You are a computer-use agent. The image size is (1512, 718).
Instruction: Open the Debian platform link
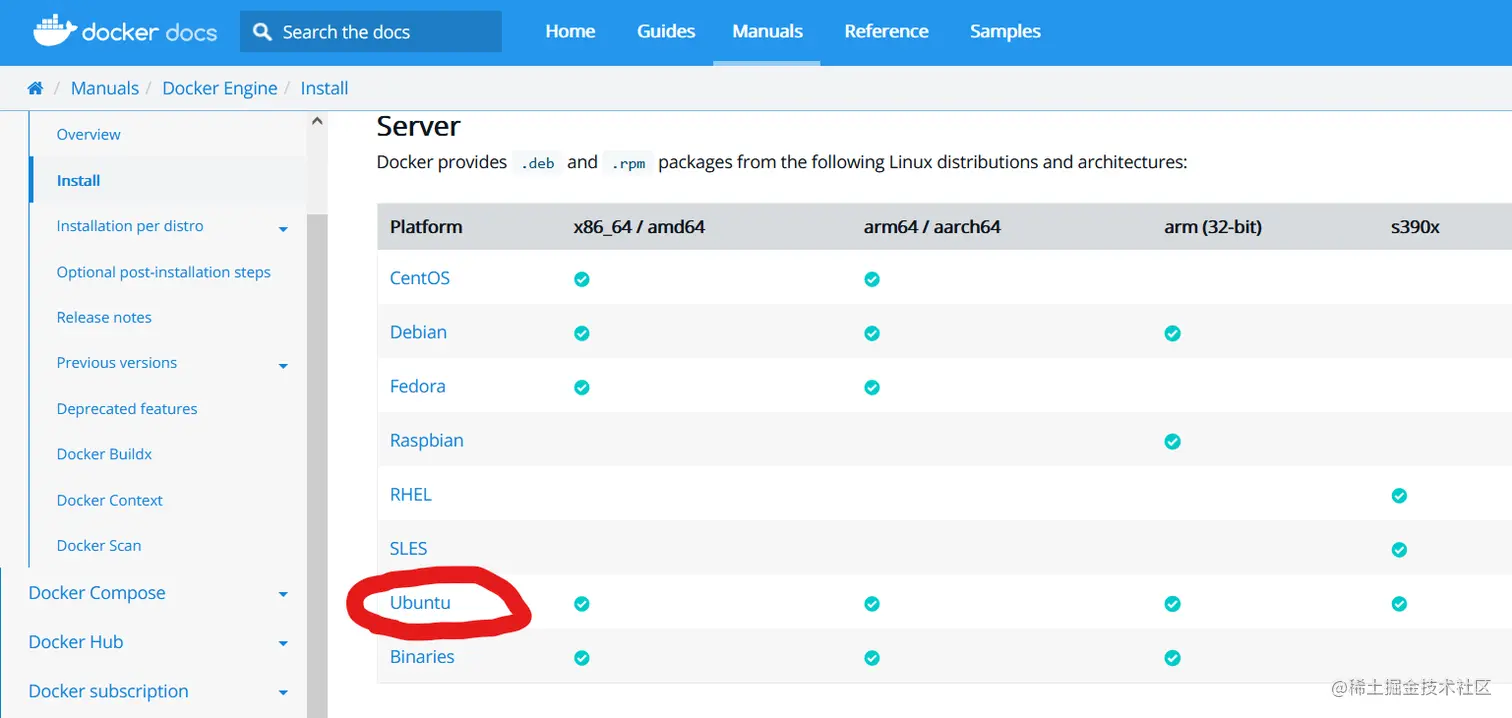click(418, 332)
